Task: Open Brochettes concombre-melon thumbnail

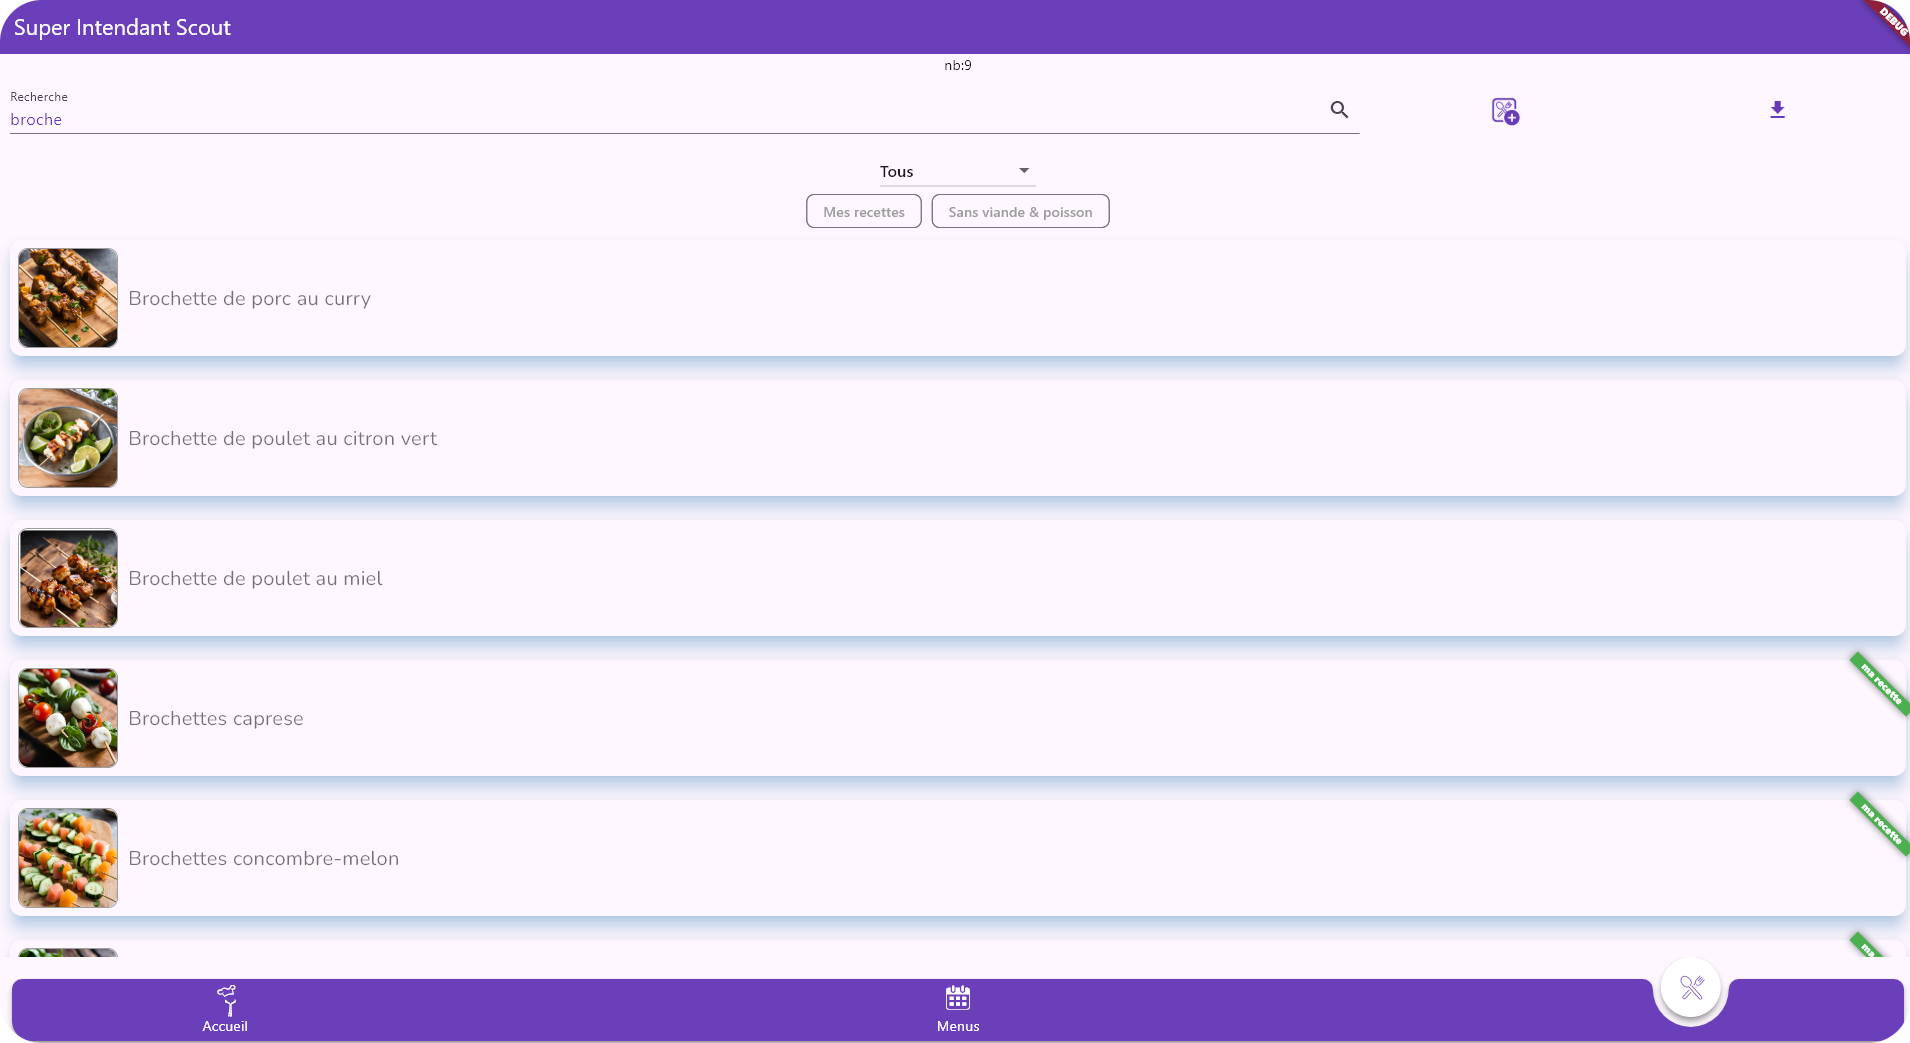Action: click(68, 858)
